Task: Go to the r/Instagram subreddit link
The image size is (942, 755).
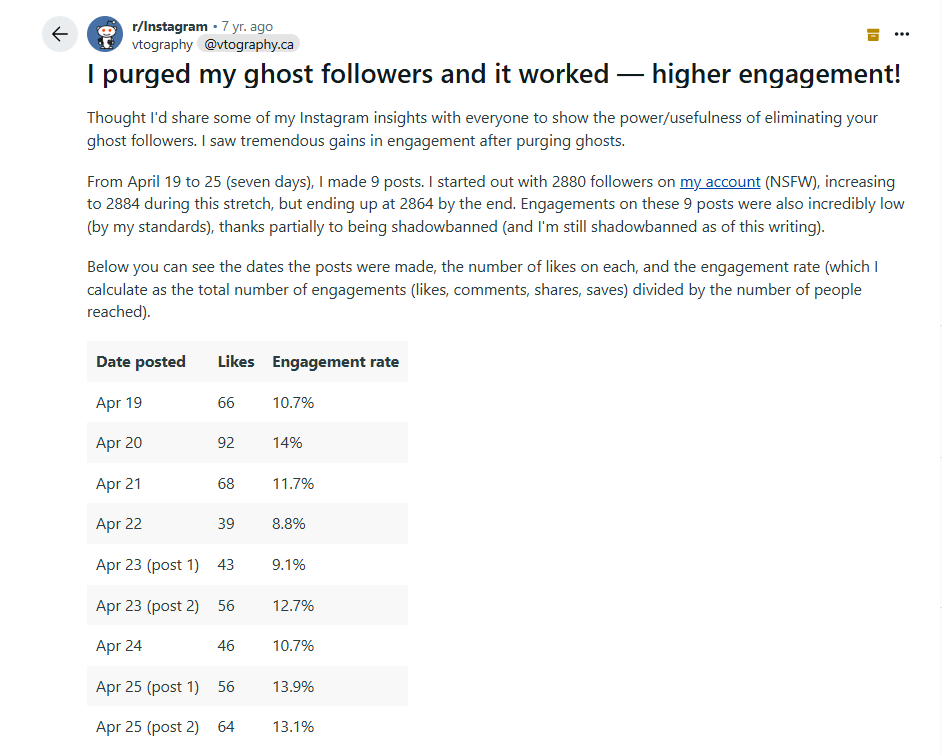Action: click(x=169, y=26)
